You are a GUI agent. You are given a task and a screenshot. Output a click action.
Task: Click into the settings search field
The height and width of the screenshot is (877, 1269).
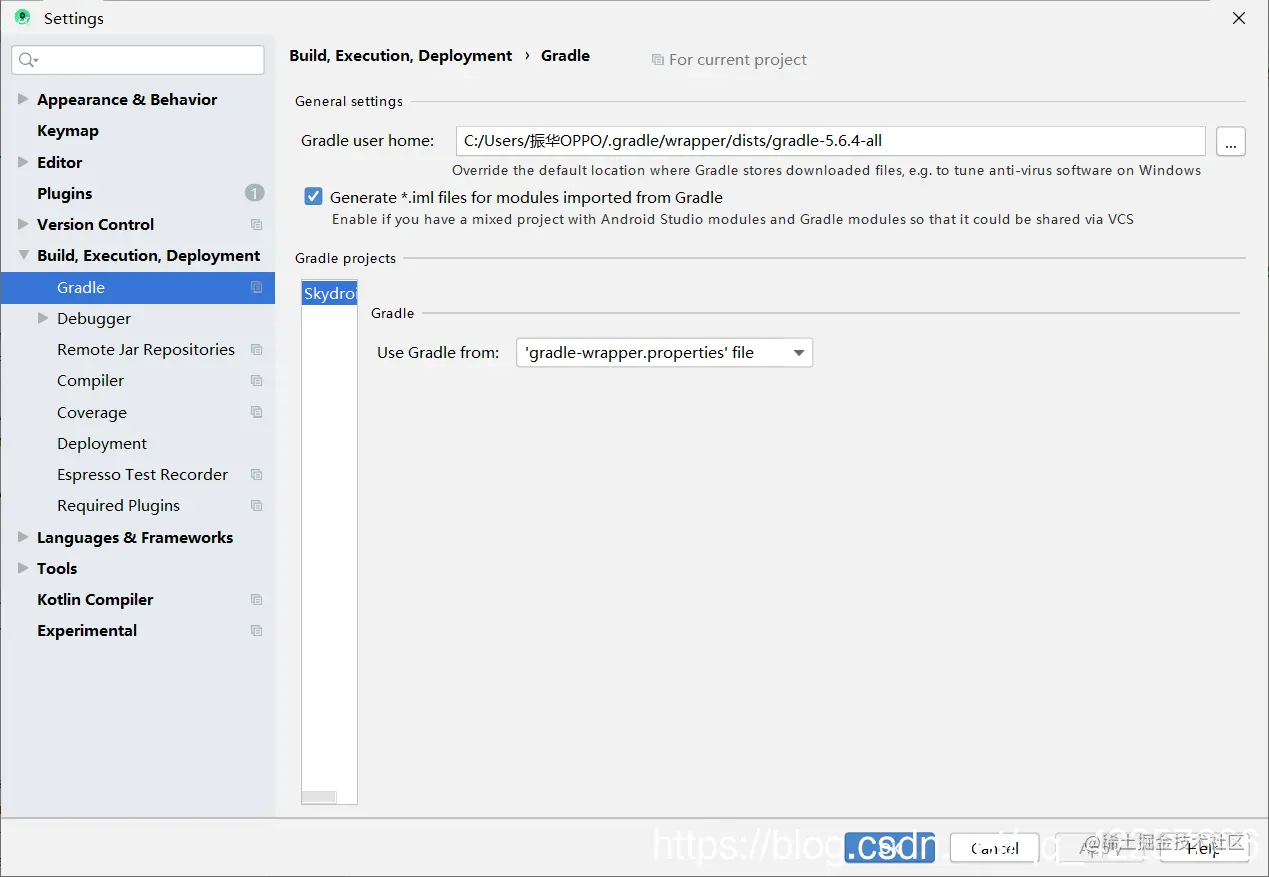click(138, 60)
